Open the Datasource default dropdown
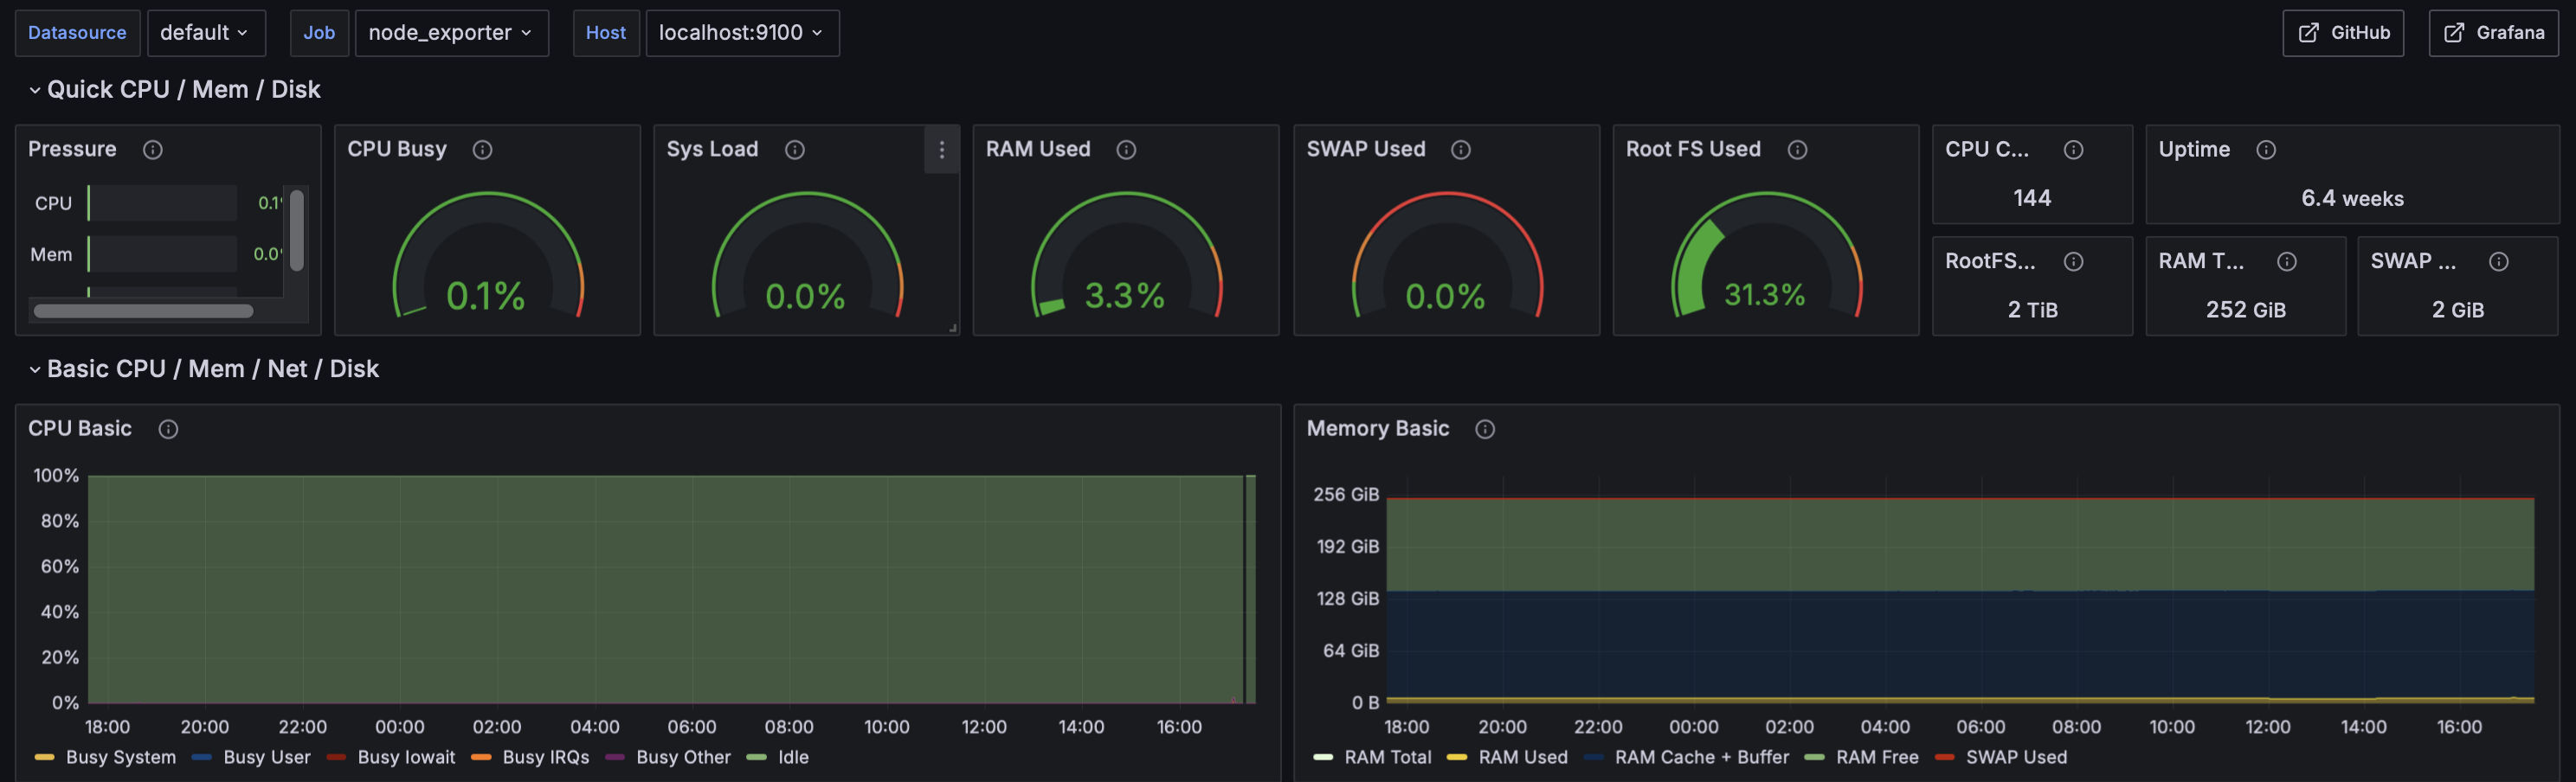This screenshot has height=782, width=2576. pyautogui.click(x=205, y=33)
